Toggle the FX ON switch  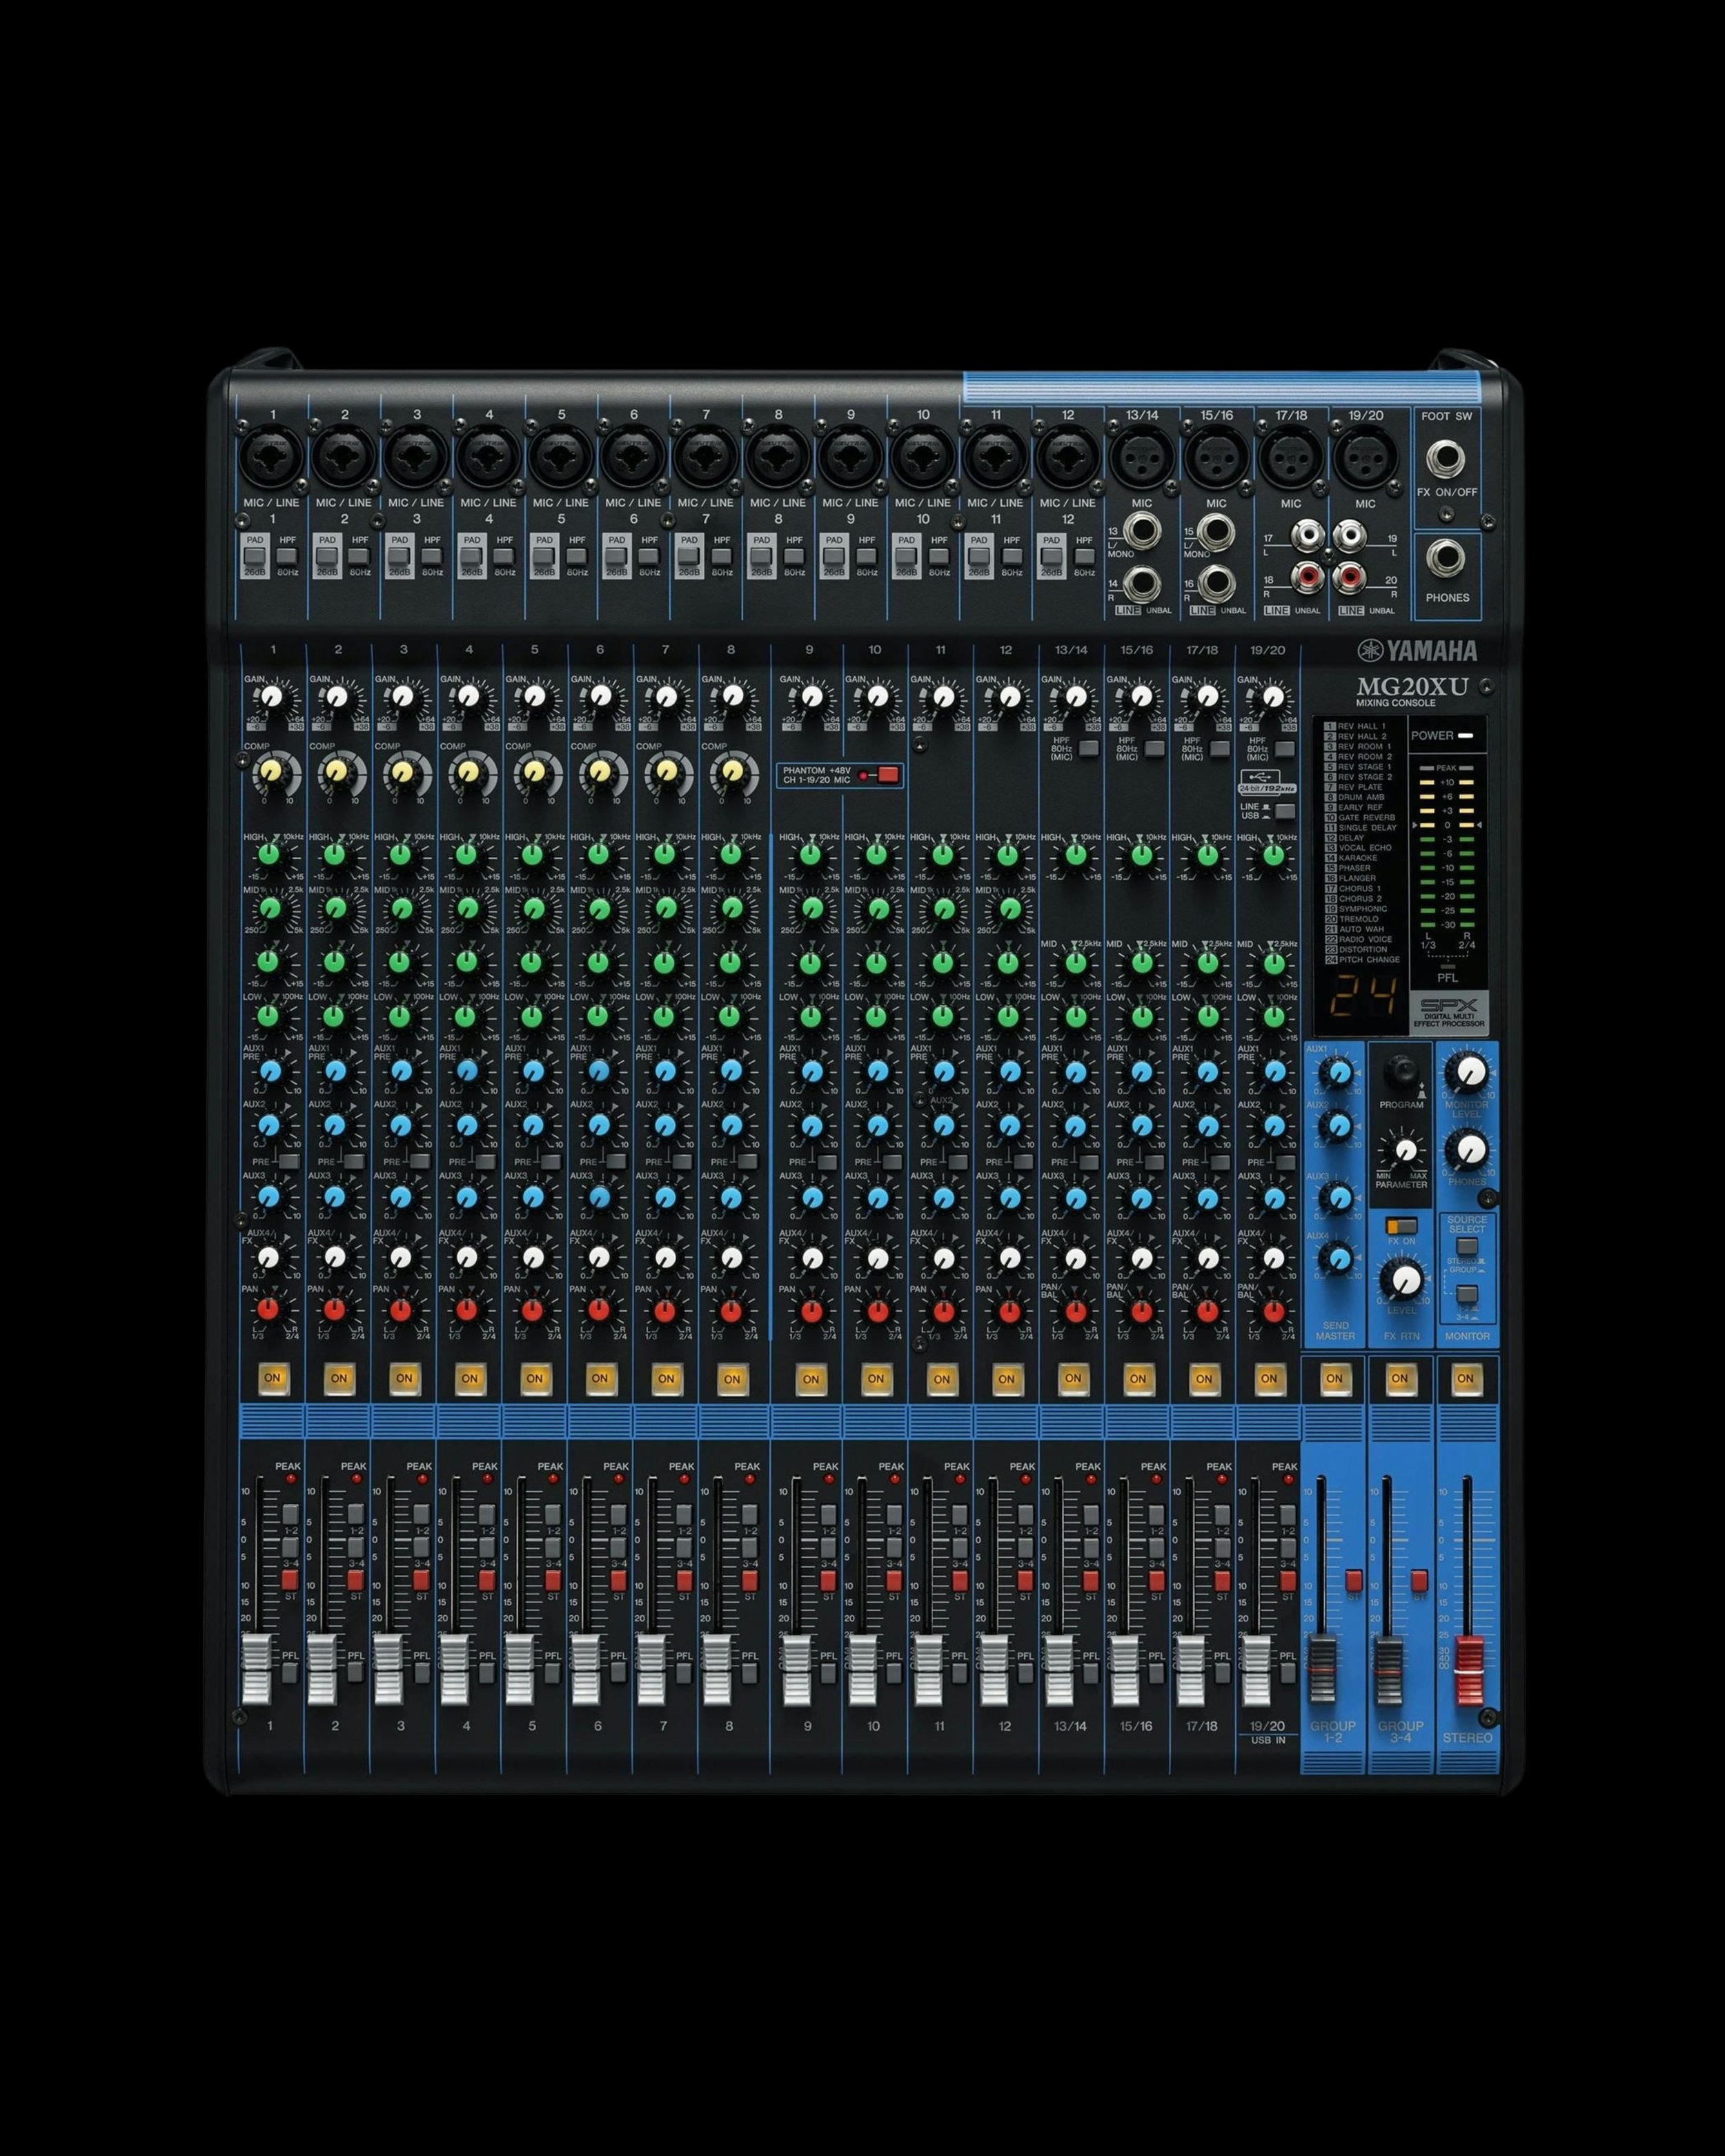1402,1226
